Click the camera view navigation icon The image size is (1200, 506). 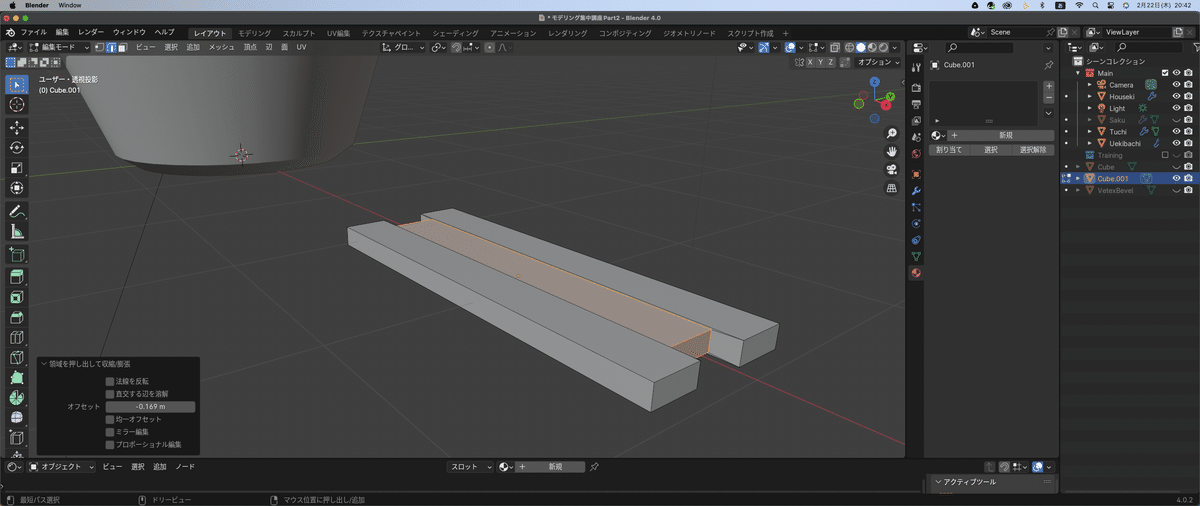click(x=891, y=169)
